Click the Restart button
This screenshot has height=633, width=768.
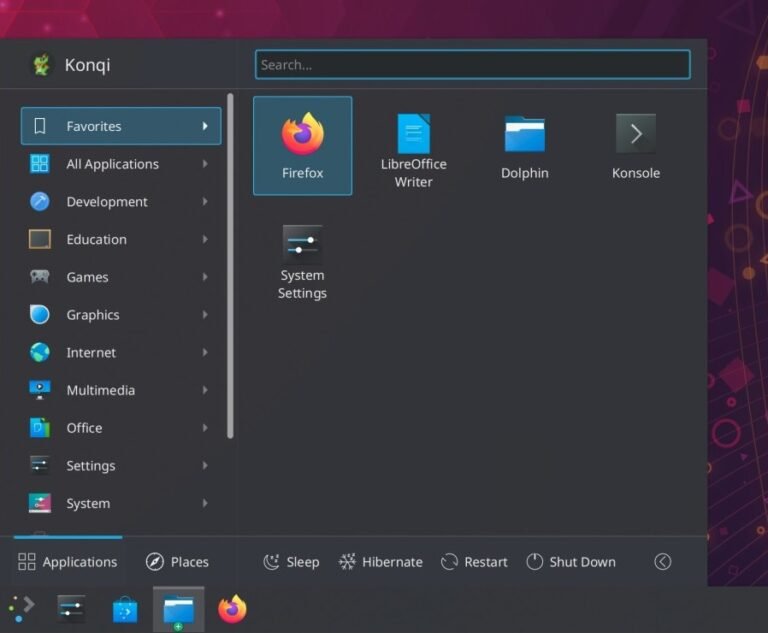pos(474,561)
